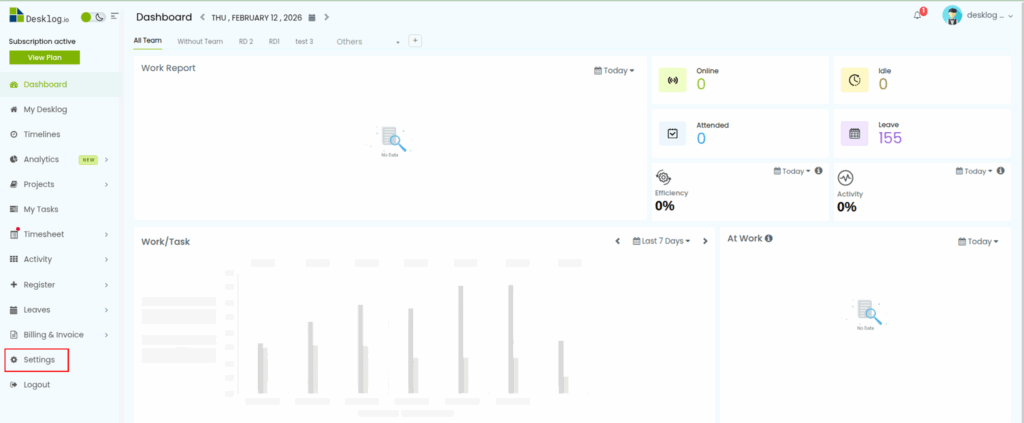Open the Last 7 Days range dropdown

(x=661, y=241)
